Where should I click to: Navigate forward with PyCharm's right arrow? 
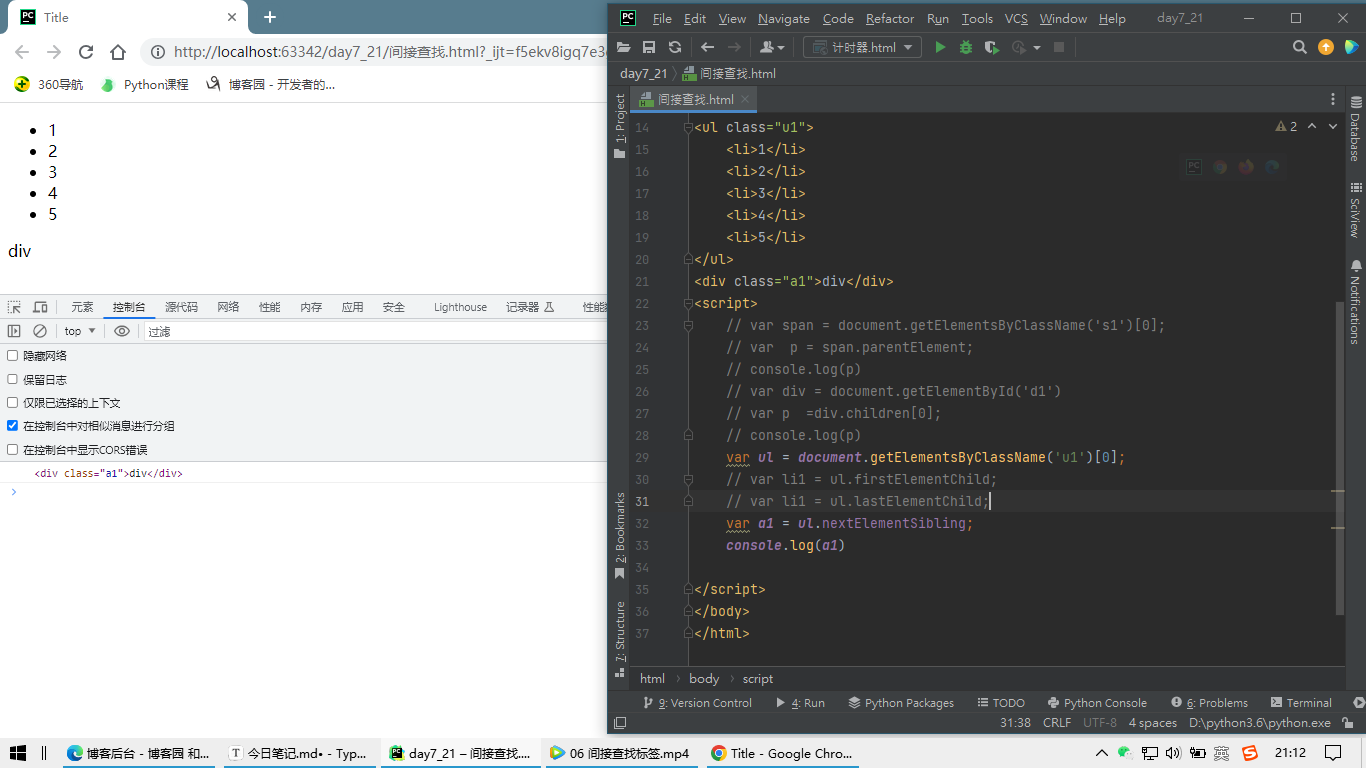click(x=735, y=47)
